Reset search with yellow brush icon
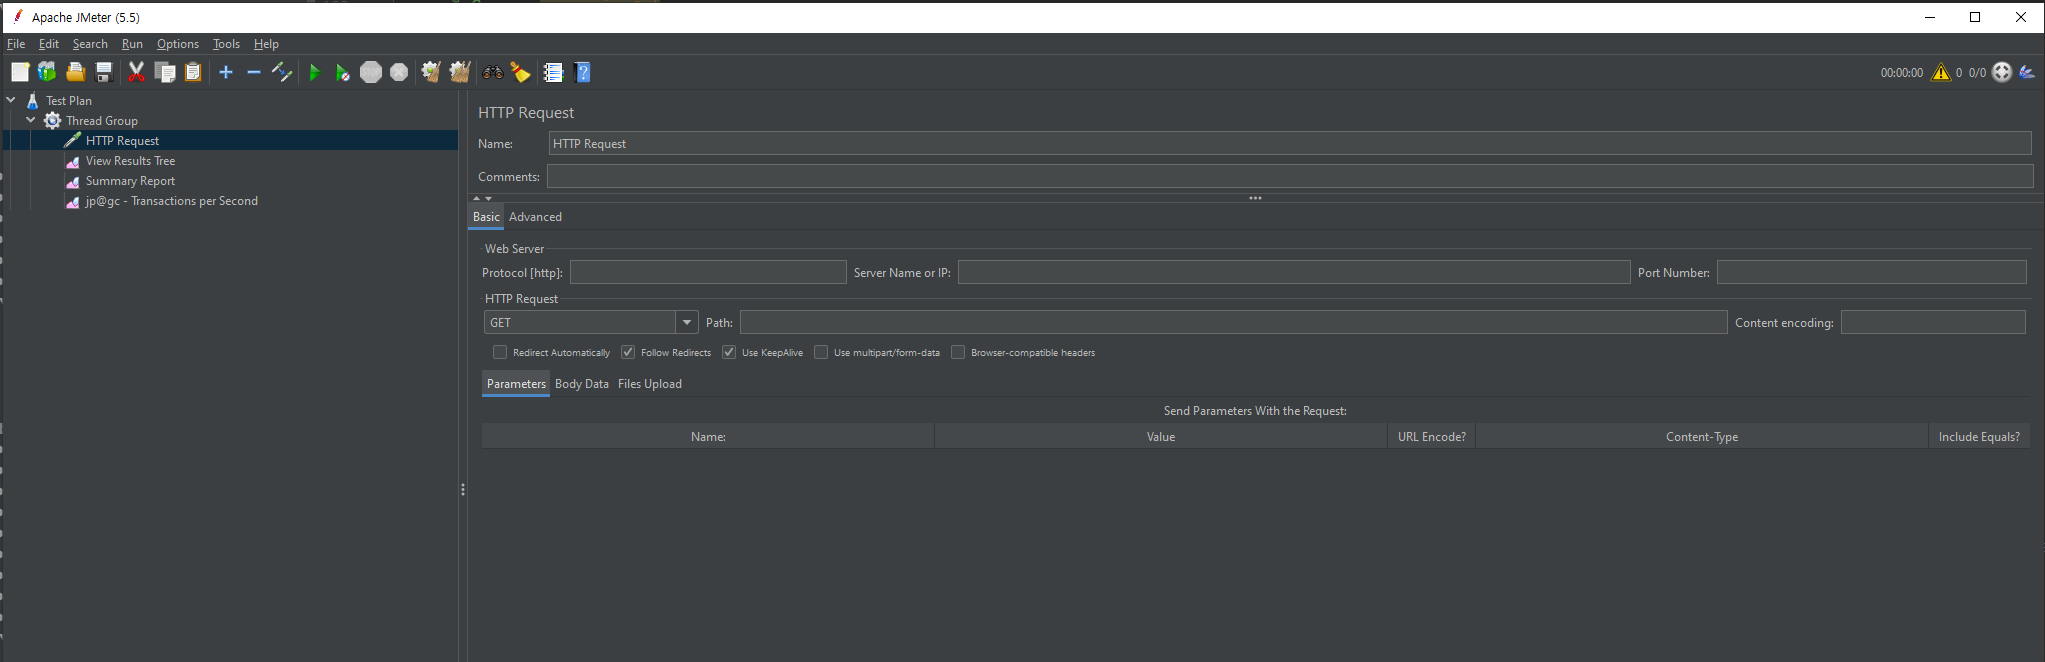The image size is (2045, 662). [x=520, y=72]
